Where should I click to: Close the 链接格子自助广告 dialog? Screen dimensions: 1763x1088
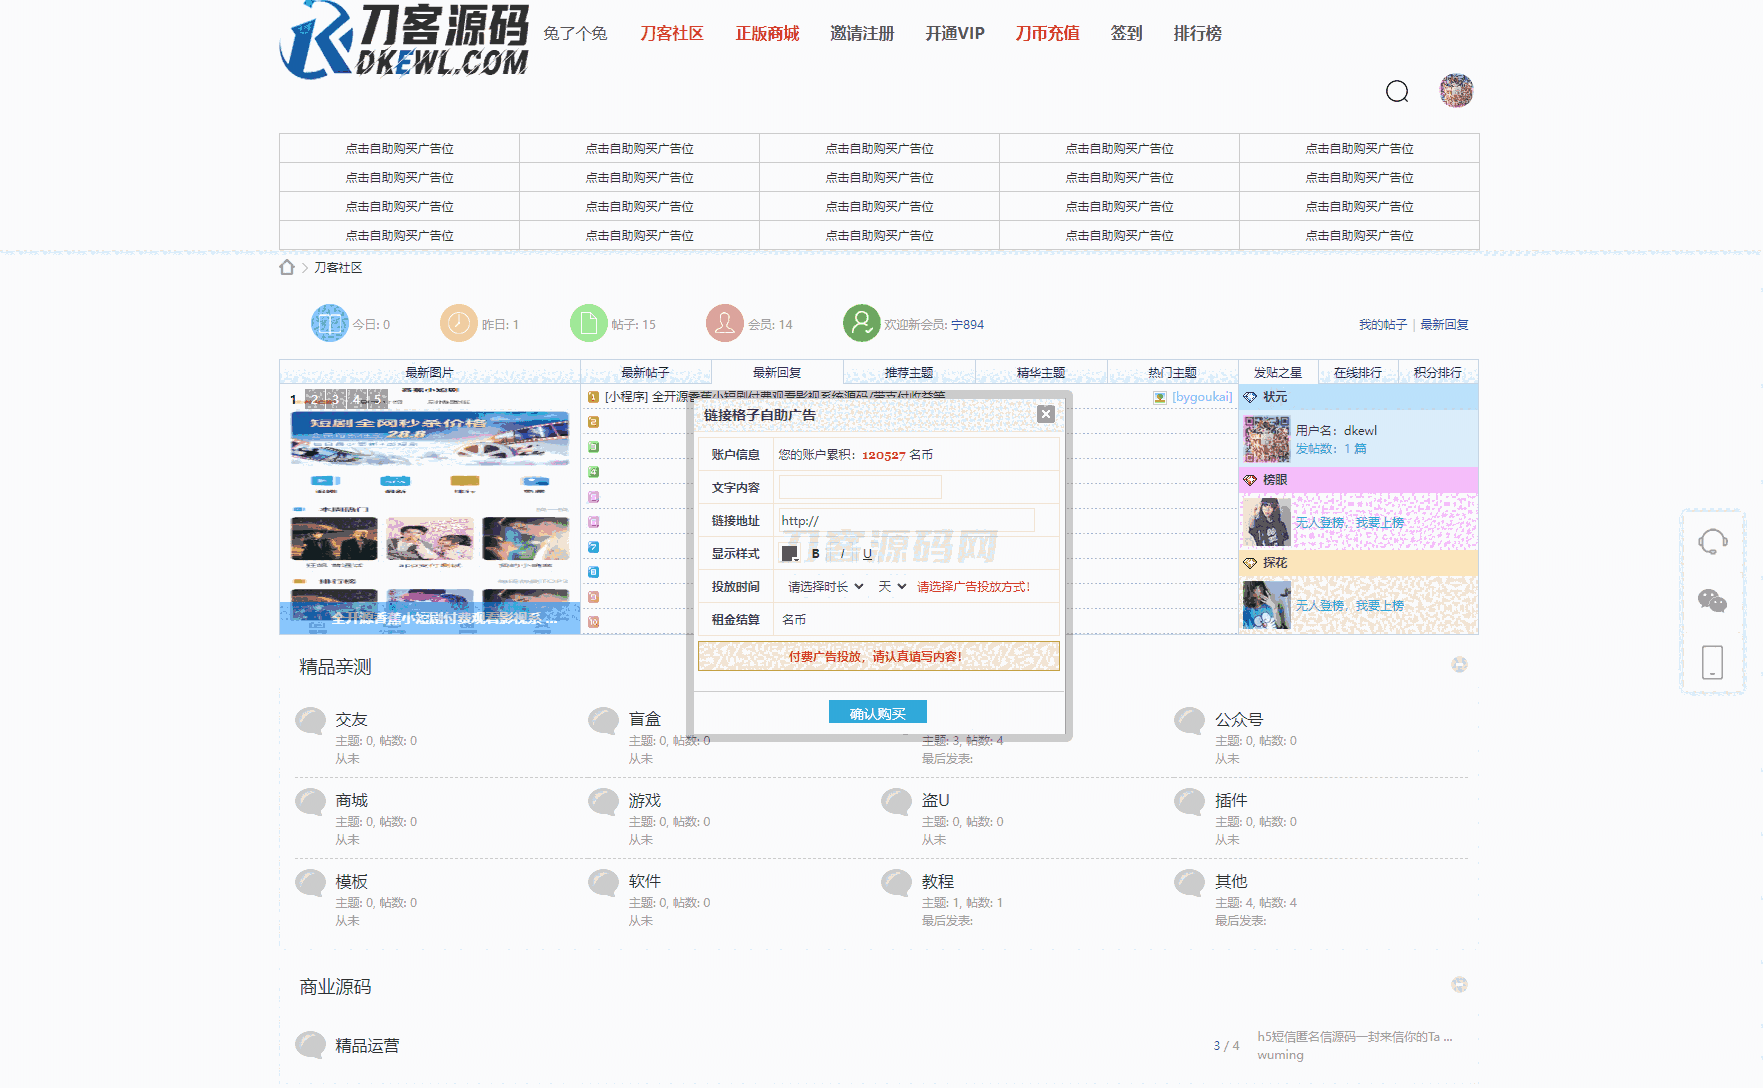coord(1046,414)
